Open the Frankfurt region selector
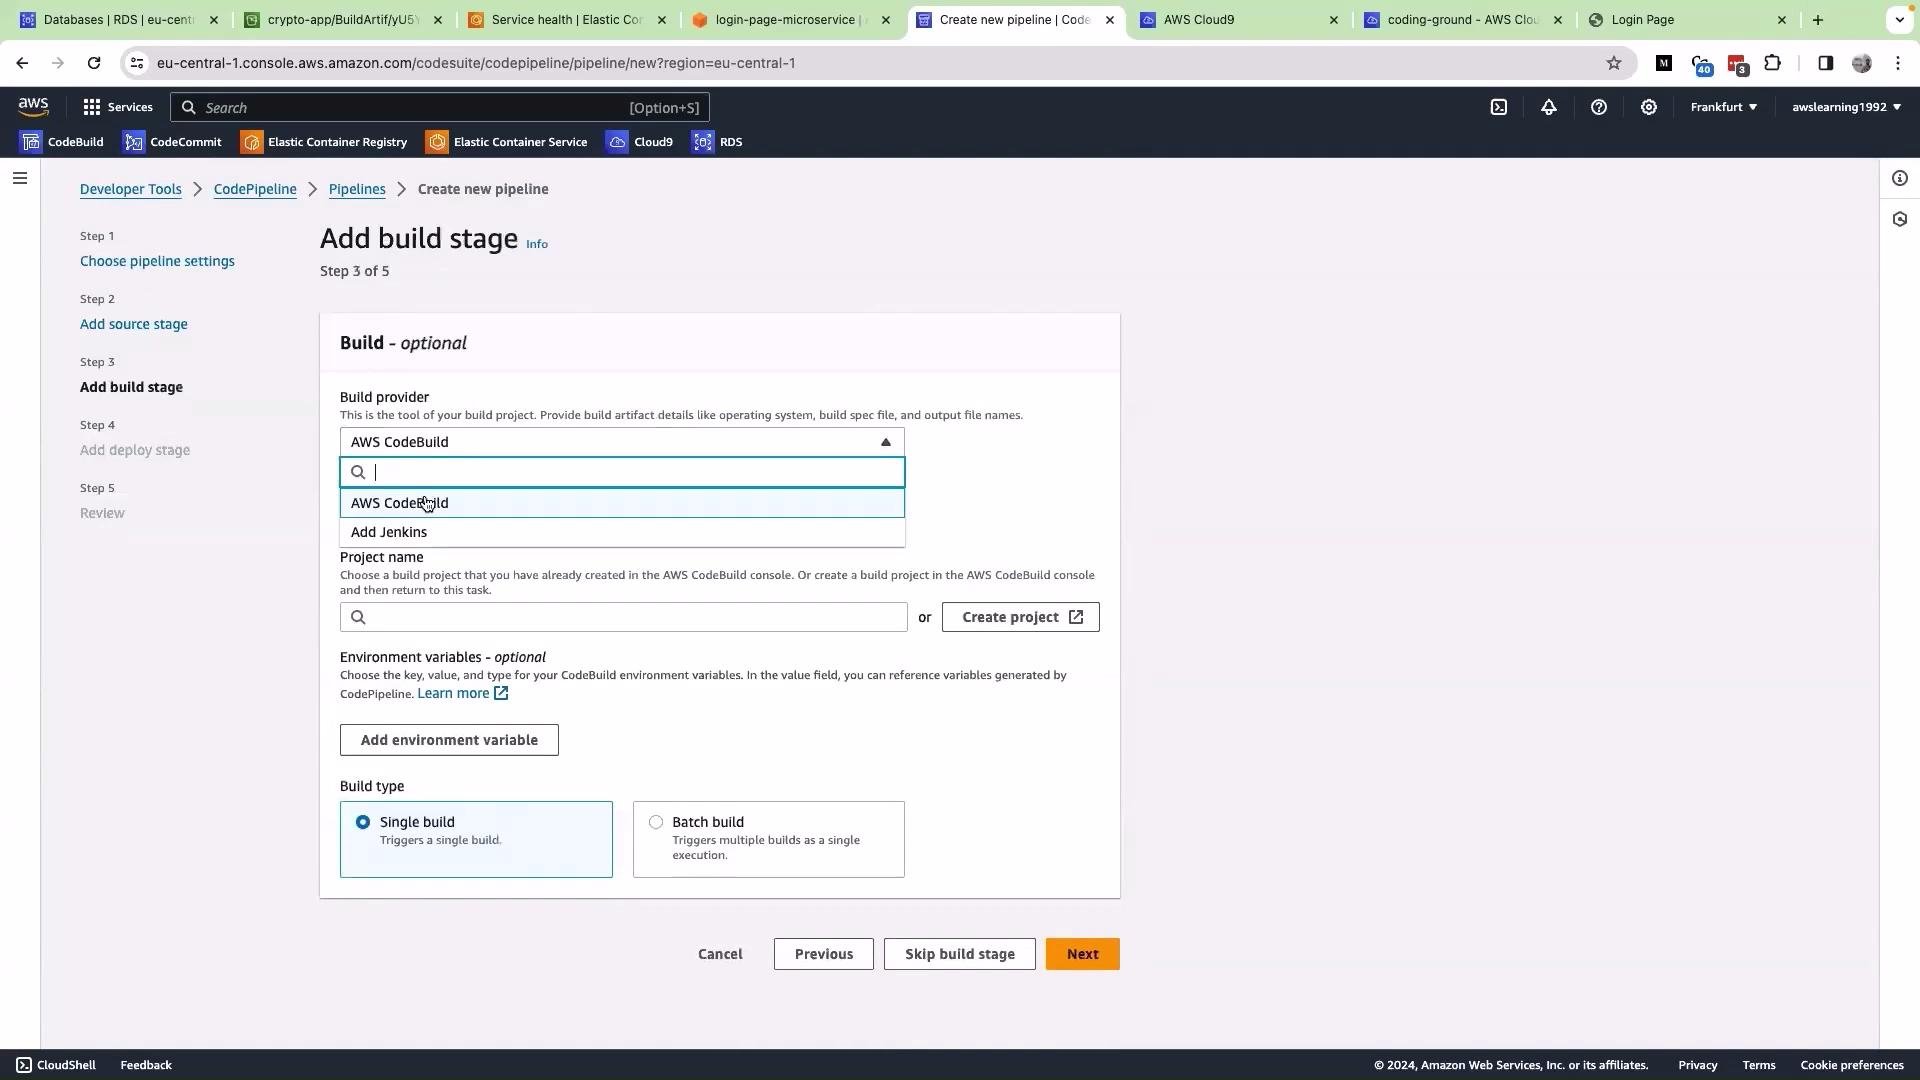This screenshot has height=1080, width=1920. pyautogui.click(x=1723, y=107)
